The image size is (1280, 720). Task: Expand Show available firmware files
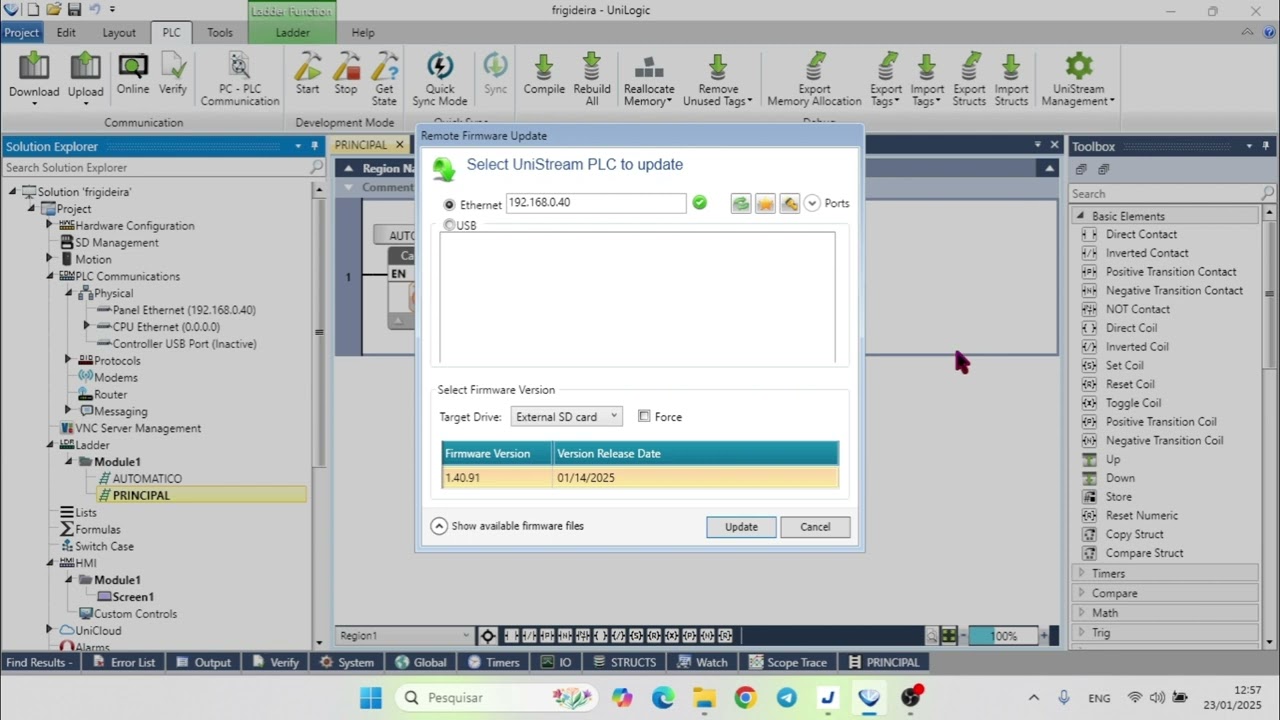pyautogui.click(x=439, y=526)
